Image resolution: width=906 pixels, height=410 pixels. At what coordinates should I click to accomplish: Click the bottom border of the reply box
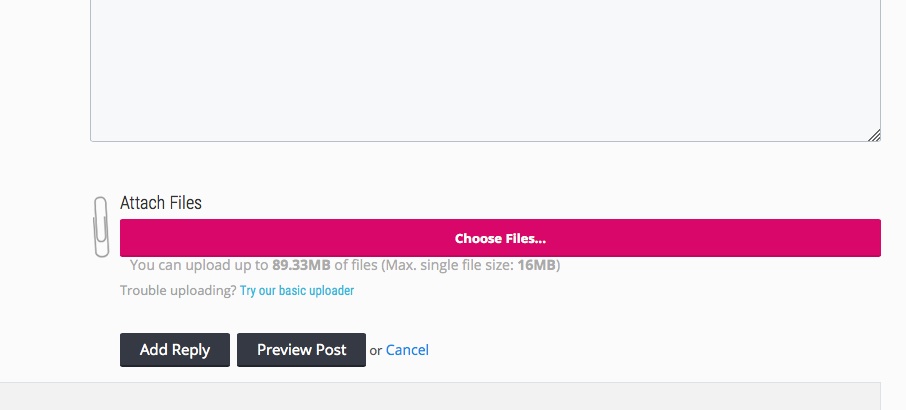click(485, 141)
